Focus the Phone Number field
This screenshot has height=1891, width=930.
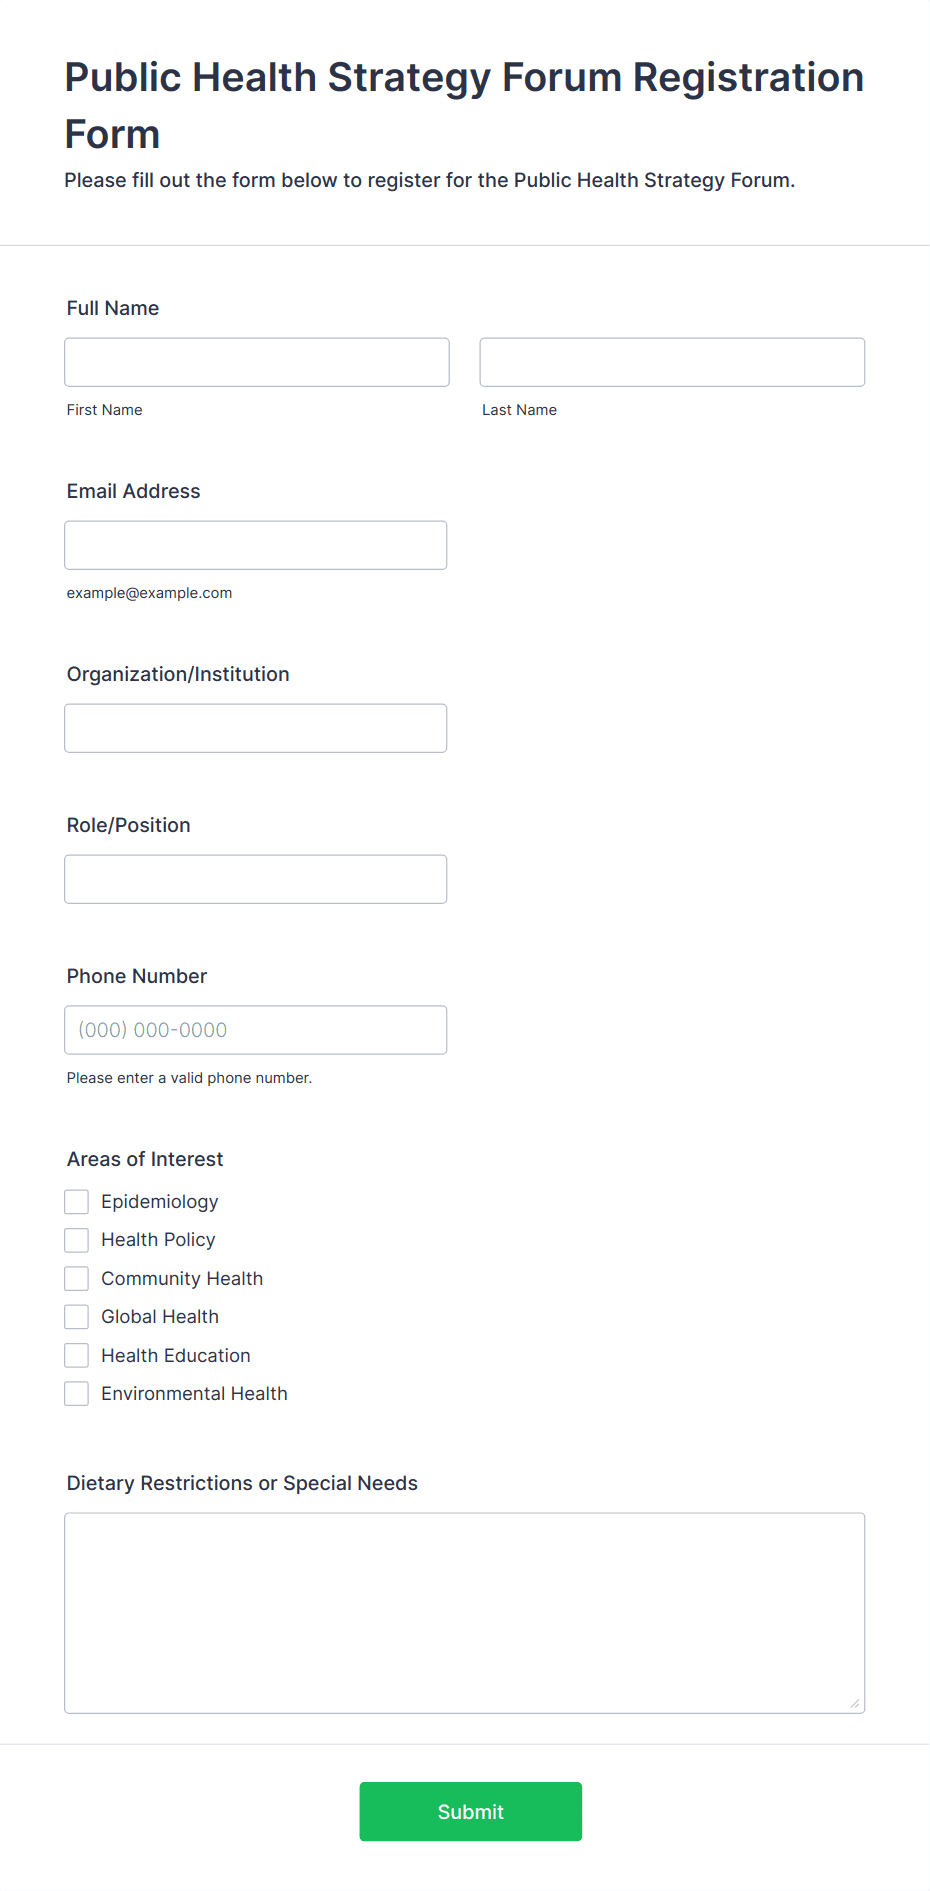click(256, 1030)
